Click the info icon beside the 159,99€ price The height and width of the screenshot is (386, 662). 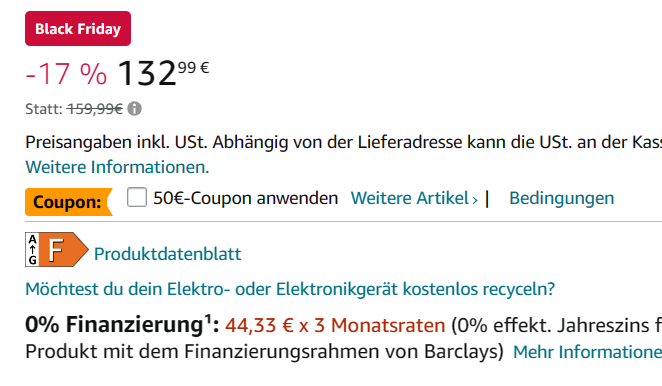[x=135, y=109]
